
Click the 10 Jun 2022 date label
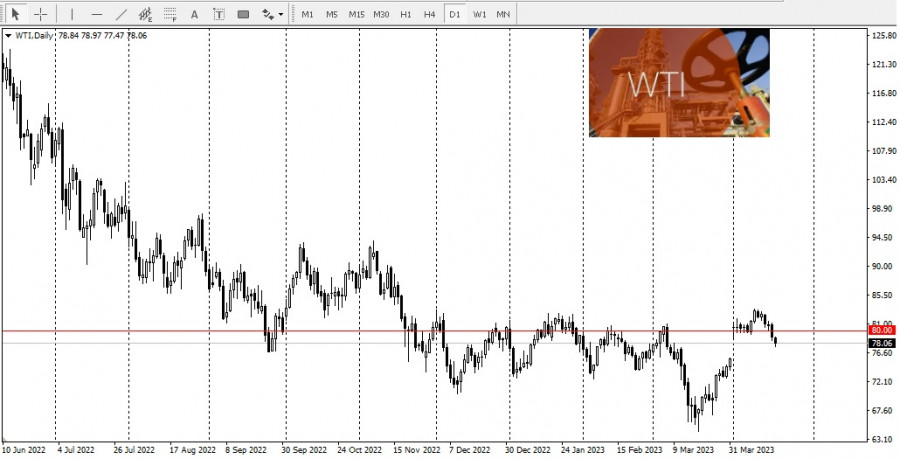pos(23,450)
